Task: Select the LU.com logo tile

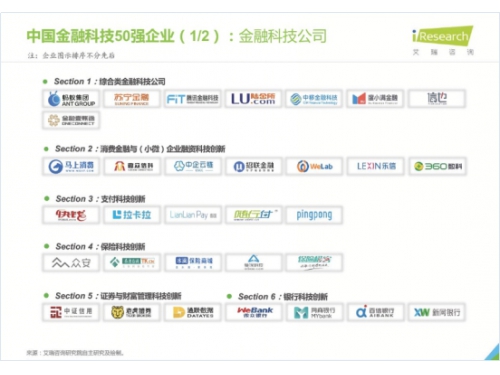Action: [x=253, y=99]
